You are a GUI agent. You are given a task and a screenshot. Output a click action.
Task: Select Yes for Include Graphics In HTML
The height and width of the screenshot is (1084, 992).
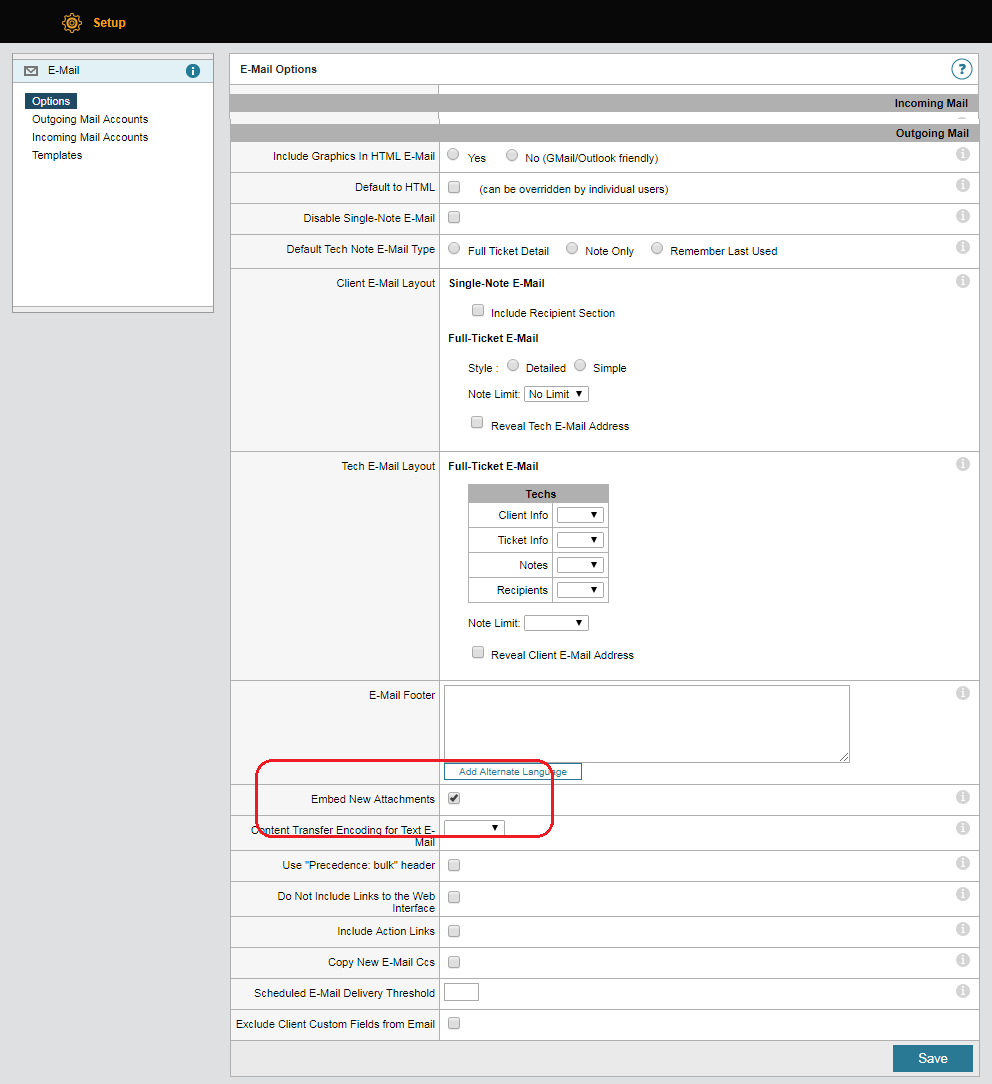pos(453,155)
